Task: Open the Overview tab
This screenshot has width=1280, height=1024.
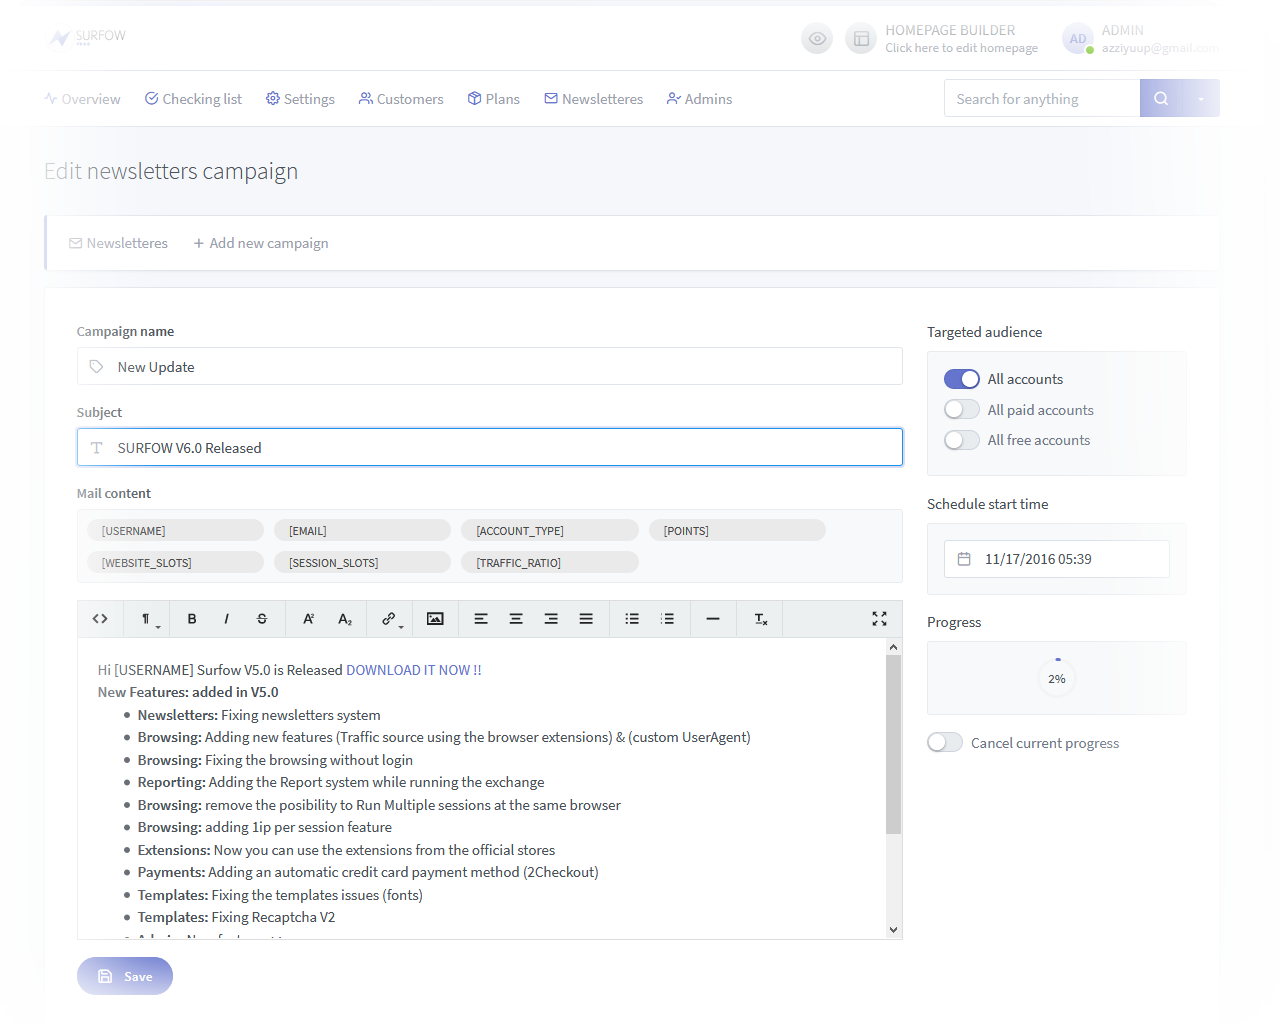Action: pyautogui.click(x=82, y=99)
